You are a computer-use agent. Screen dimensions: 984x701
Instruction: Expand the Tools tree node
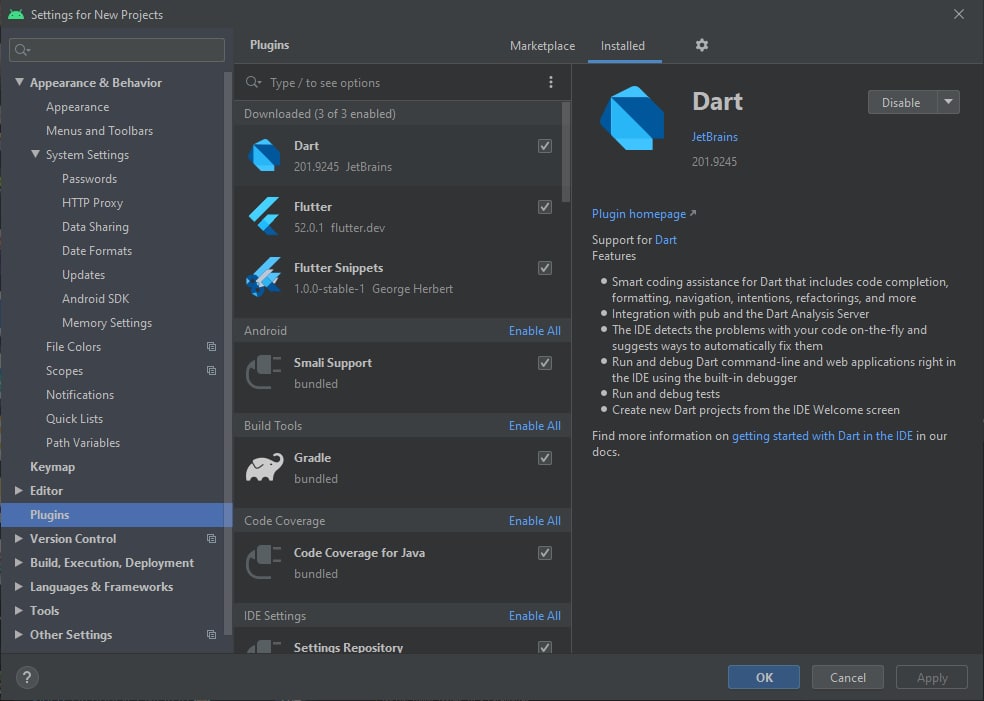coord(19,610)
